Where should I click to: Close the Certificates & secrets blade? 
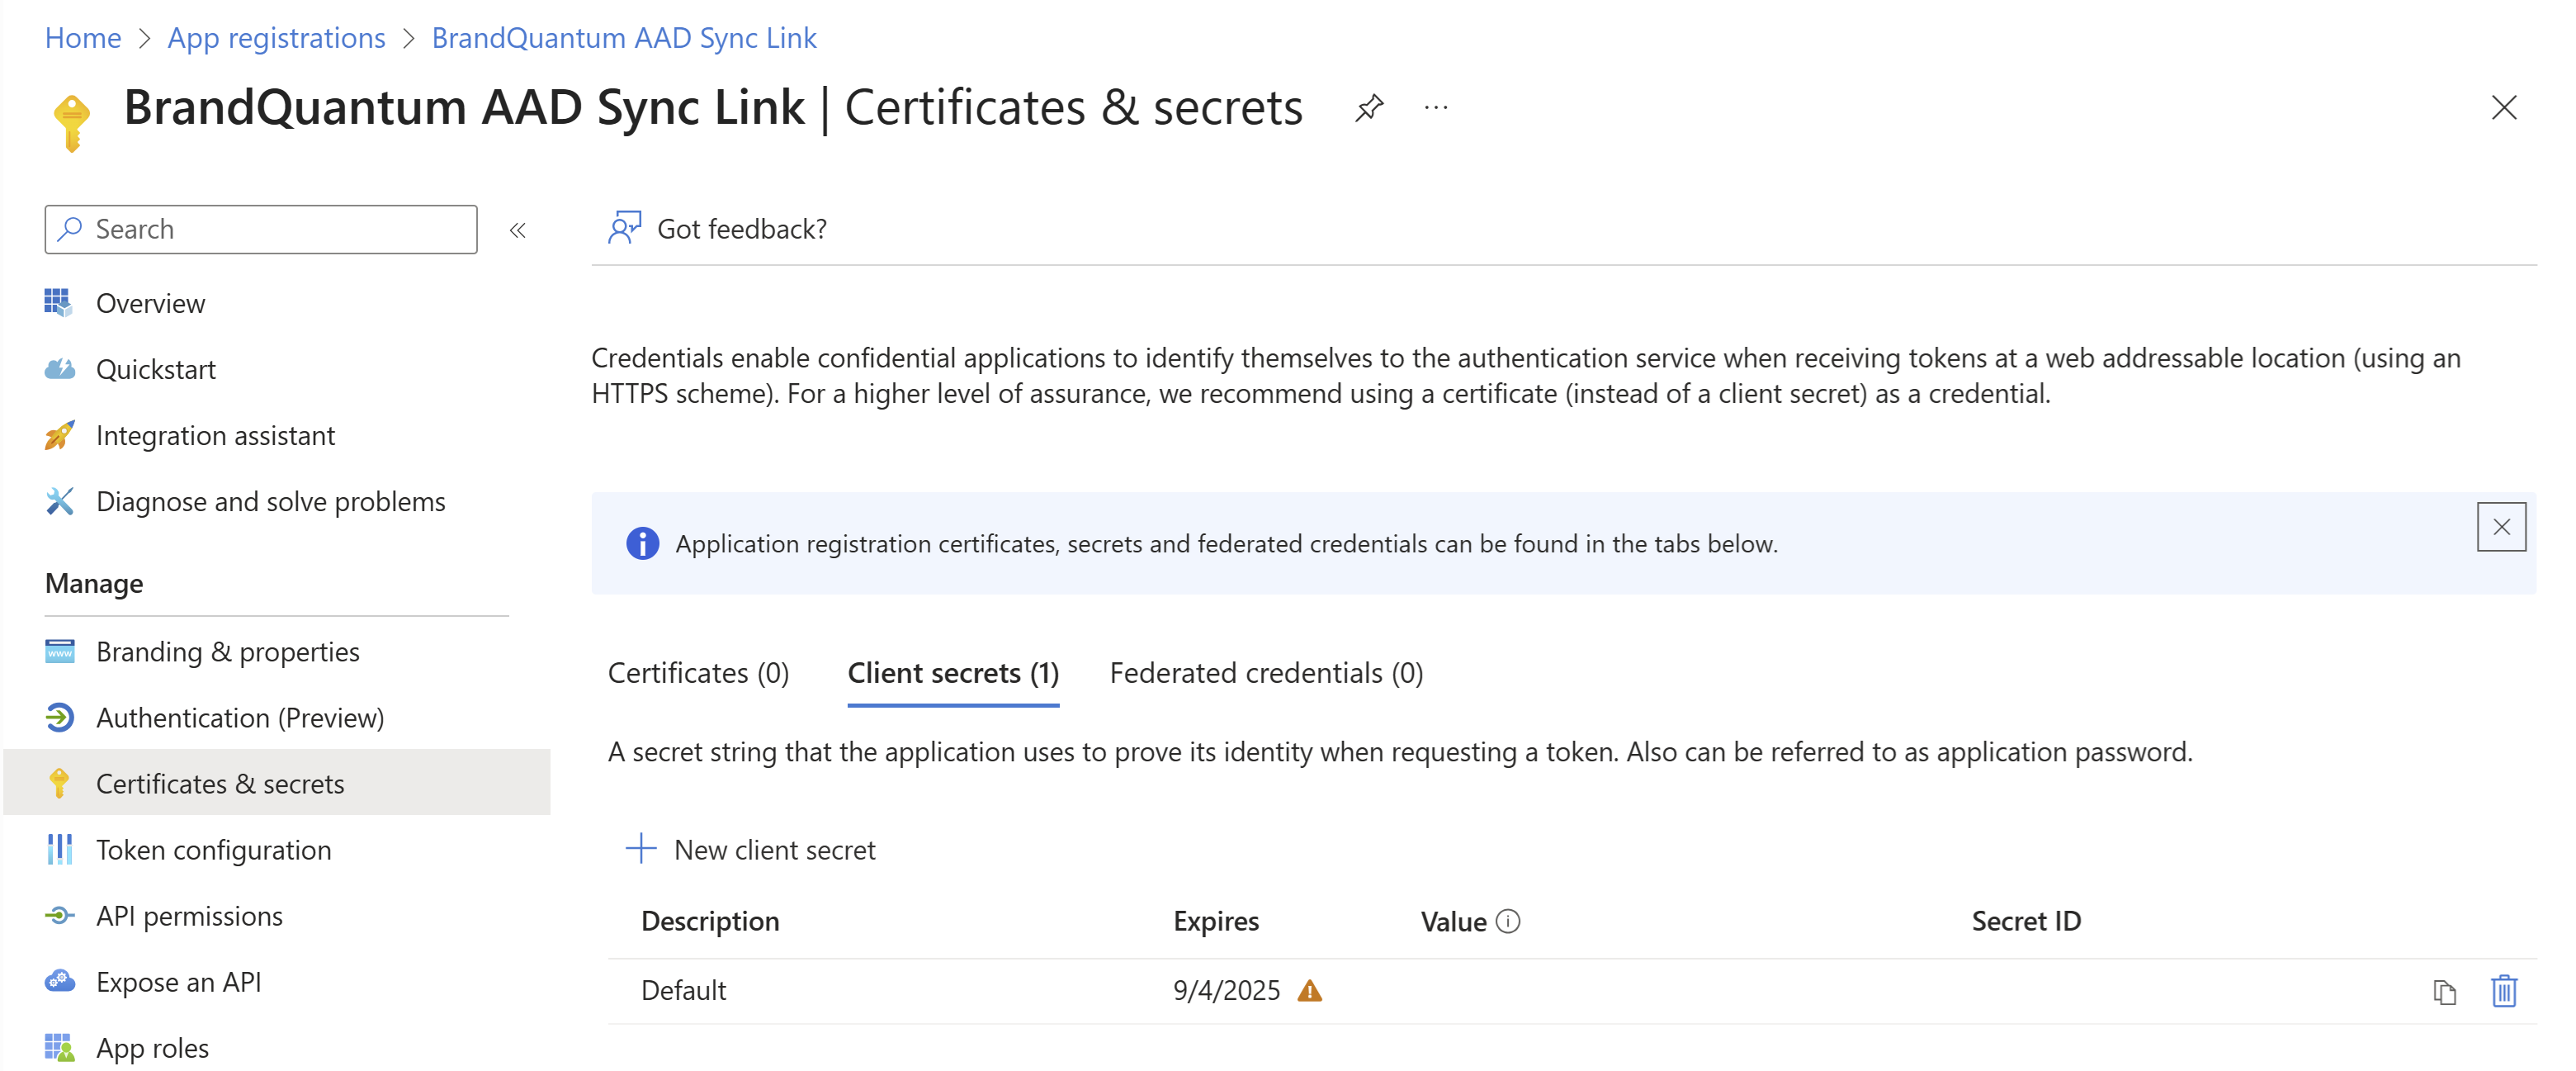(2503, 108)
